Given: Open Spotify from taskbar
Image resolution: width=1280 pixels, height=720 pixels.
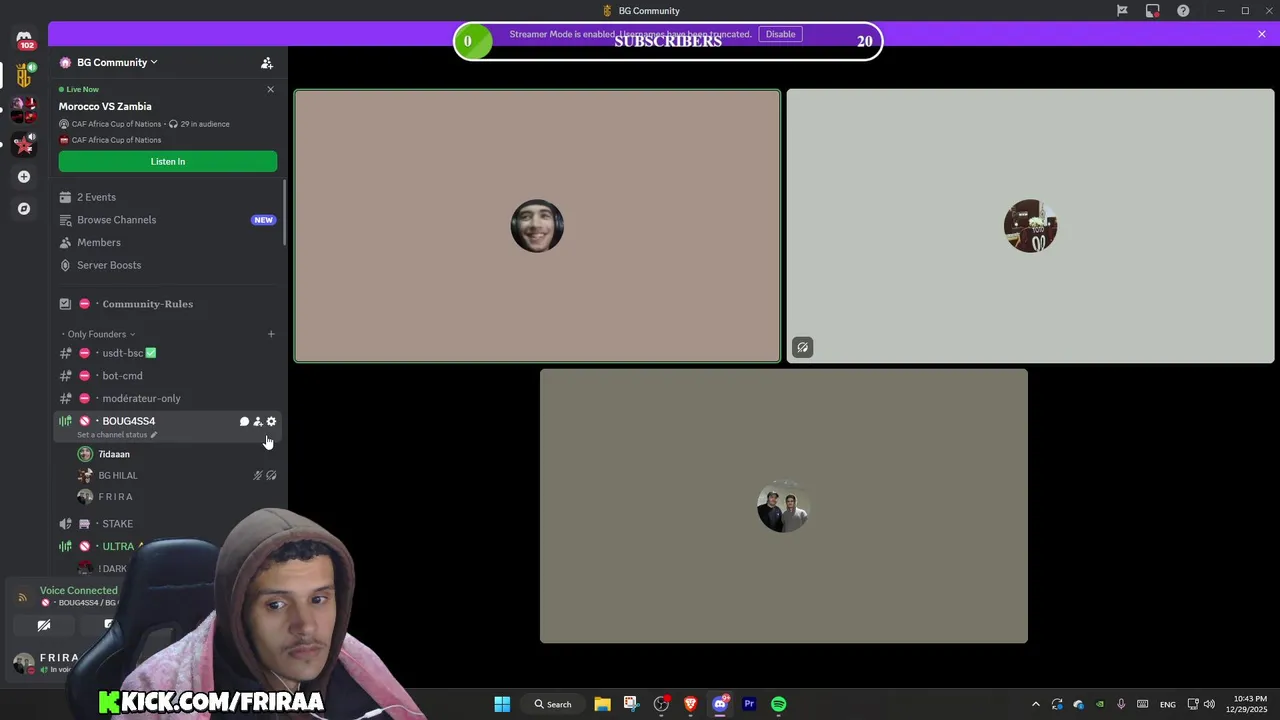Looking at the screenshot, I should pyautogui.click(x=778, y=704).
